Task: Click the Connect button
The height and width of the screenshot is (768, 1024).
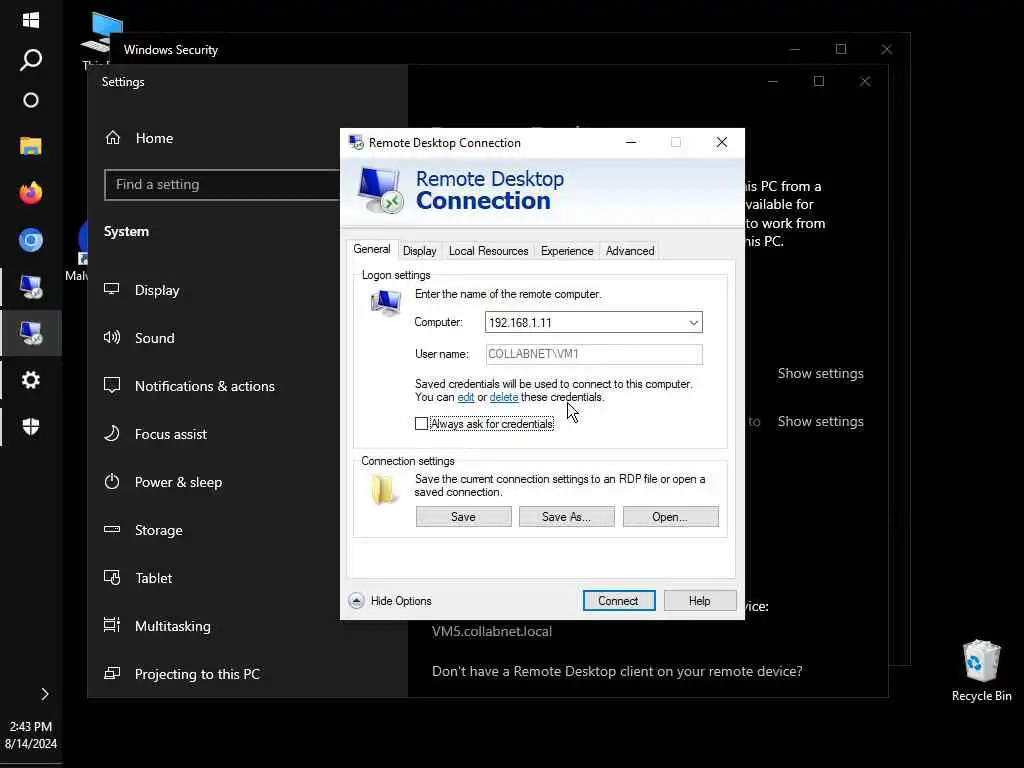Action: (x=618, y=601)
